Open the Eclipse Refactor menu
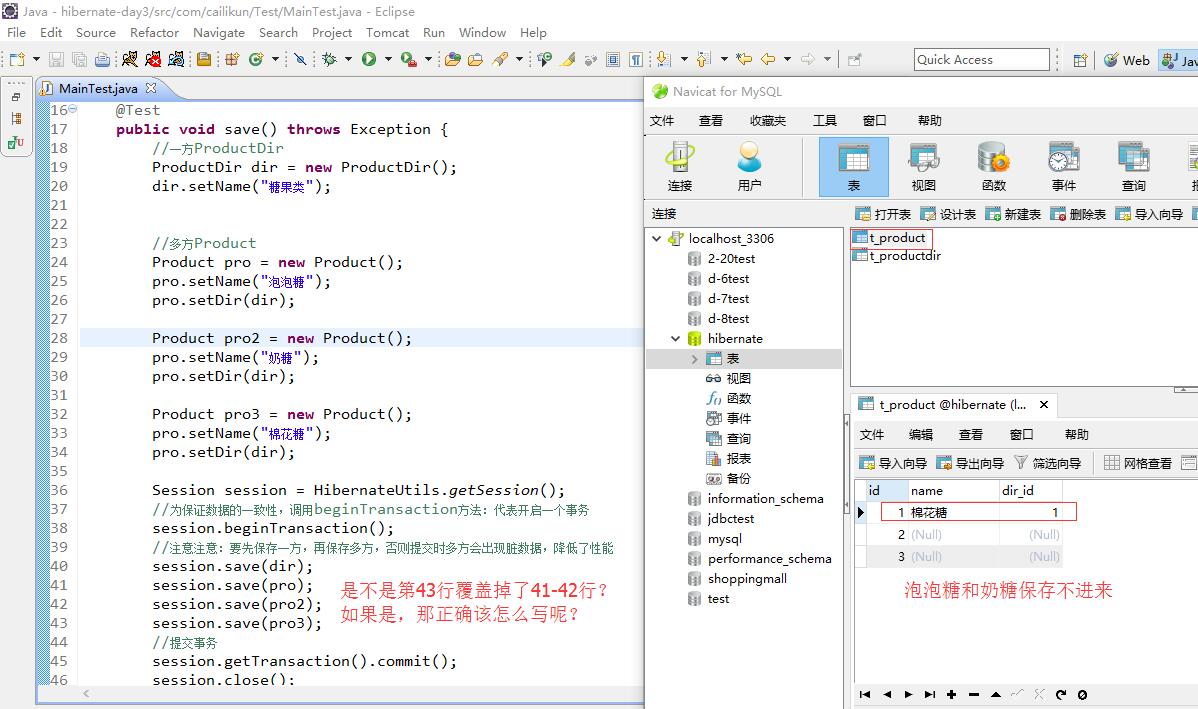This screenshot has width=1198, height=709. click(x=154, y=33)
